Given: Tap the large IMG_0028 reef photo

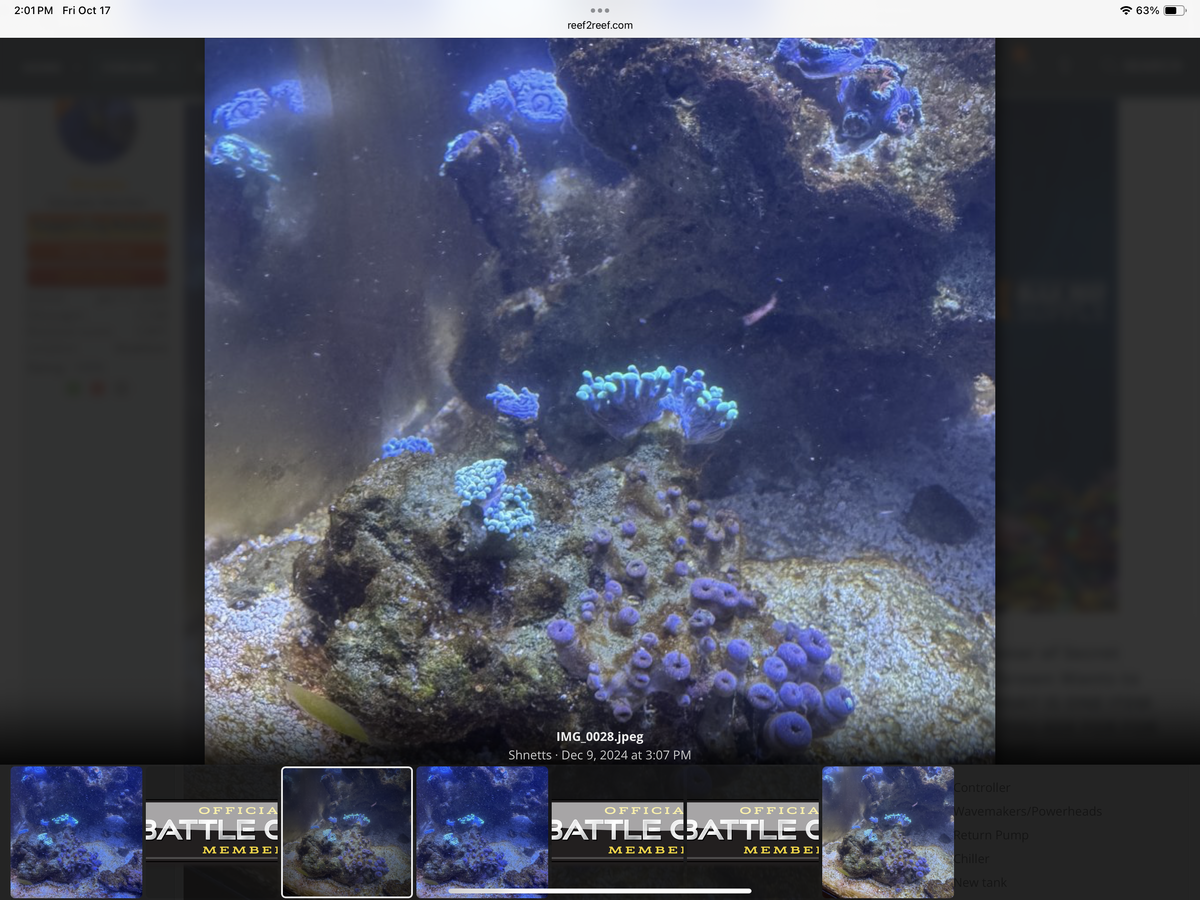Looking at the screenshot, I should [x=600, y=401].
